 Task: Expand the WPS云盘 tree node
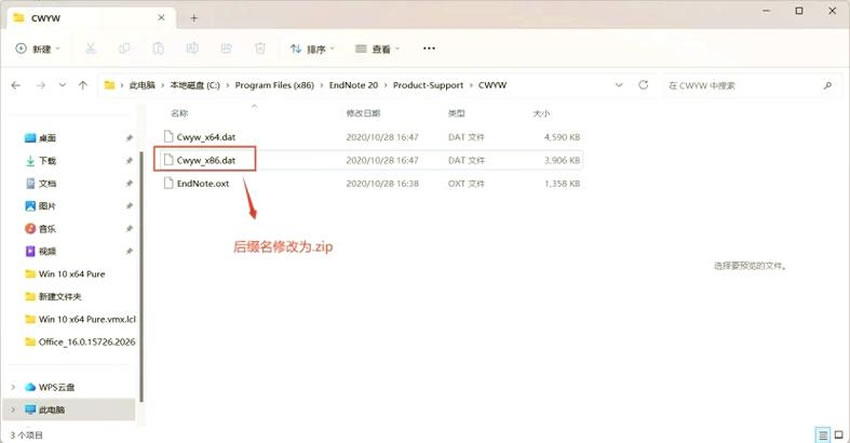pos(13,387)
